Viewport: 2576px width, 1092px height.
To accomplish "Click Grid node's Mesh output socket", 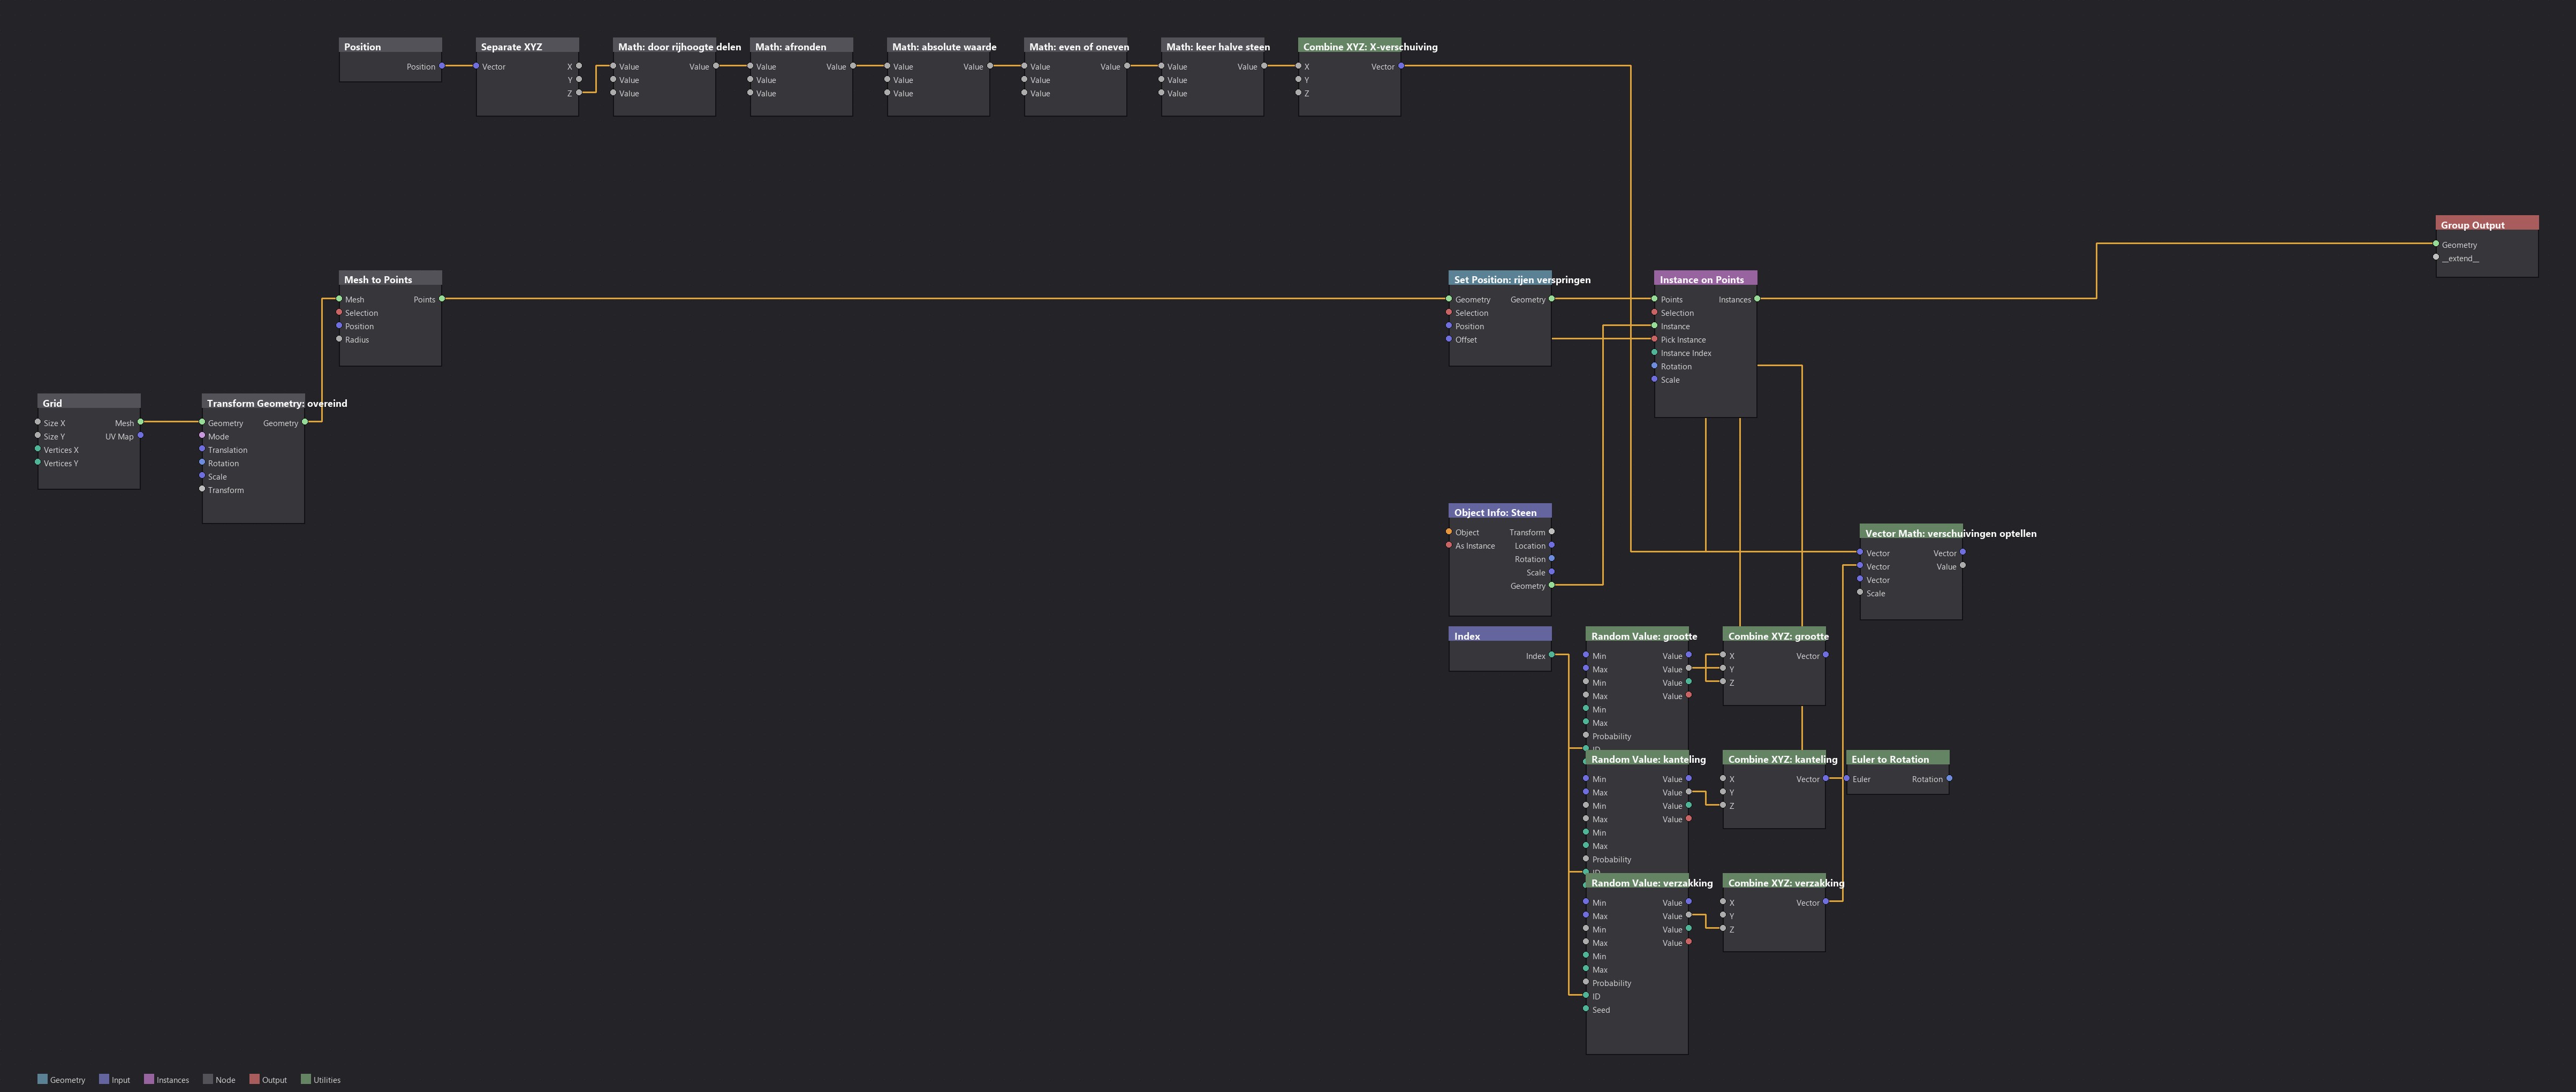I will pyautogui.click(x=141, y=422).
